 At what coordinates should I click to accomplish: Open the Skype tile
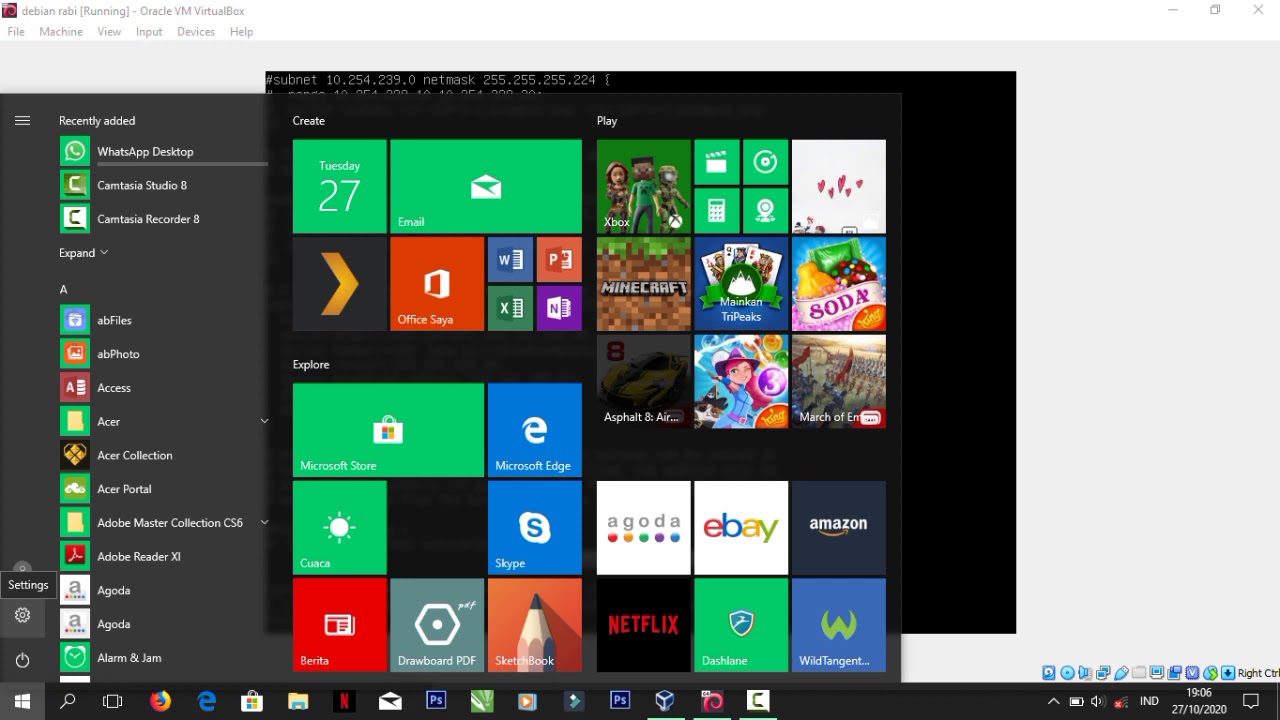pos(535,528)
